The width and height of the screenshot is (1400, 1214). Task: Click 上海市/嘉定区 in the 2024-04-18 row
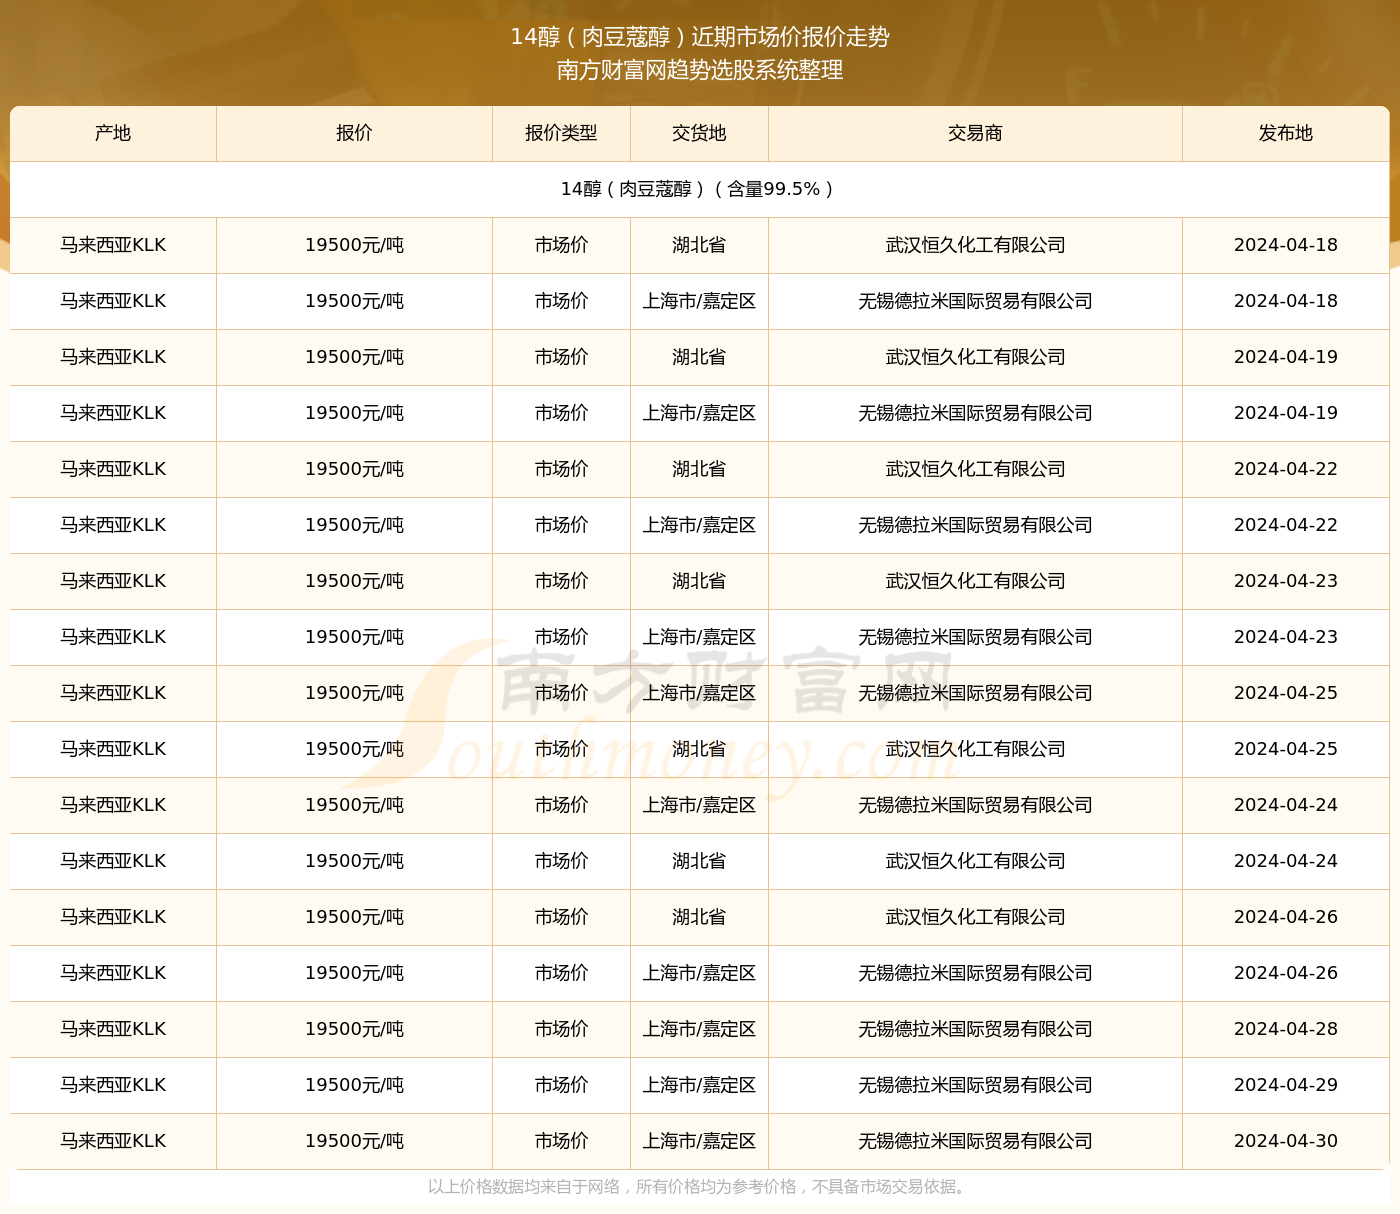pyautogui.click(x=699, y=301)
